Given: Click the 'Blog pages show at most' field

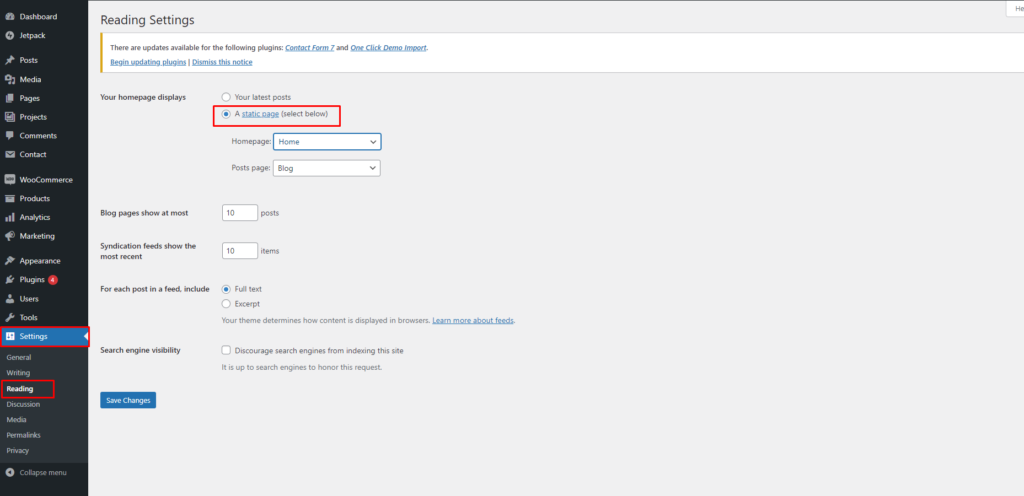Looking at the screenshot, I should [x=239, y=213].
